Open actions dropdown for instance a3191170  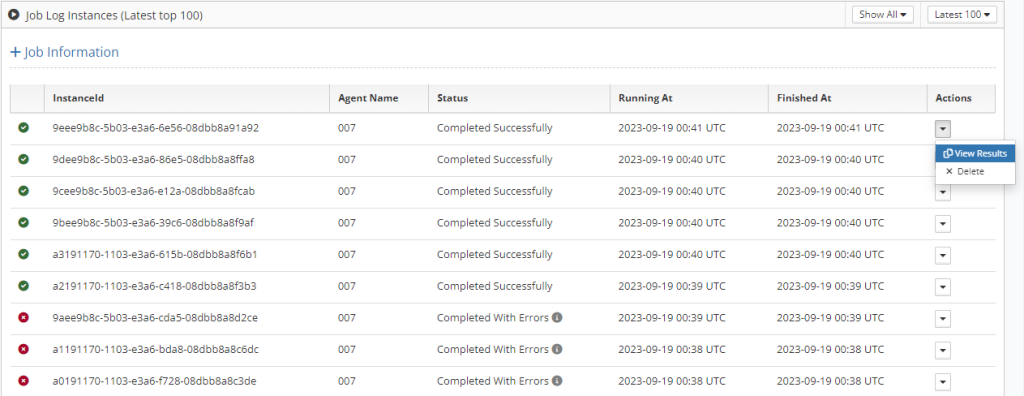coord(942,256)
